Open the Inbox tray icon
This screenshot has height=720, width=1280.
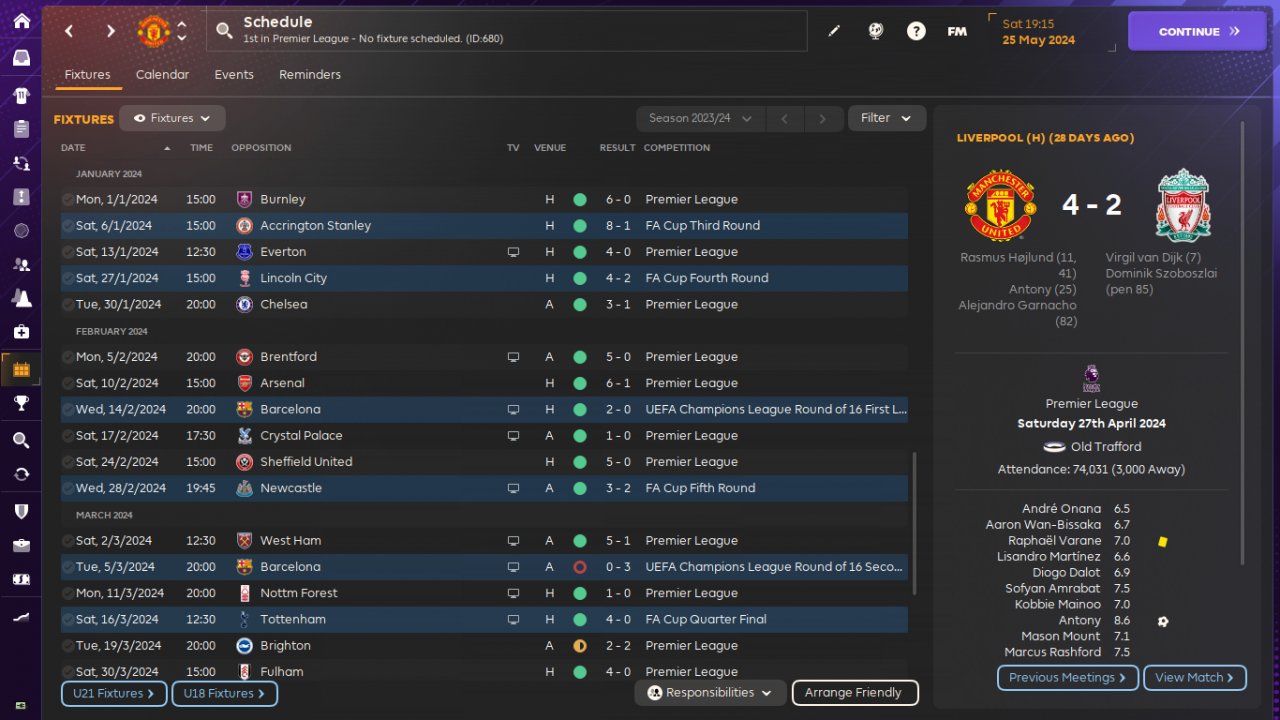pos(21,58)
